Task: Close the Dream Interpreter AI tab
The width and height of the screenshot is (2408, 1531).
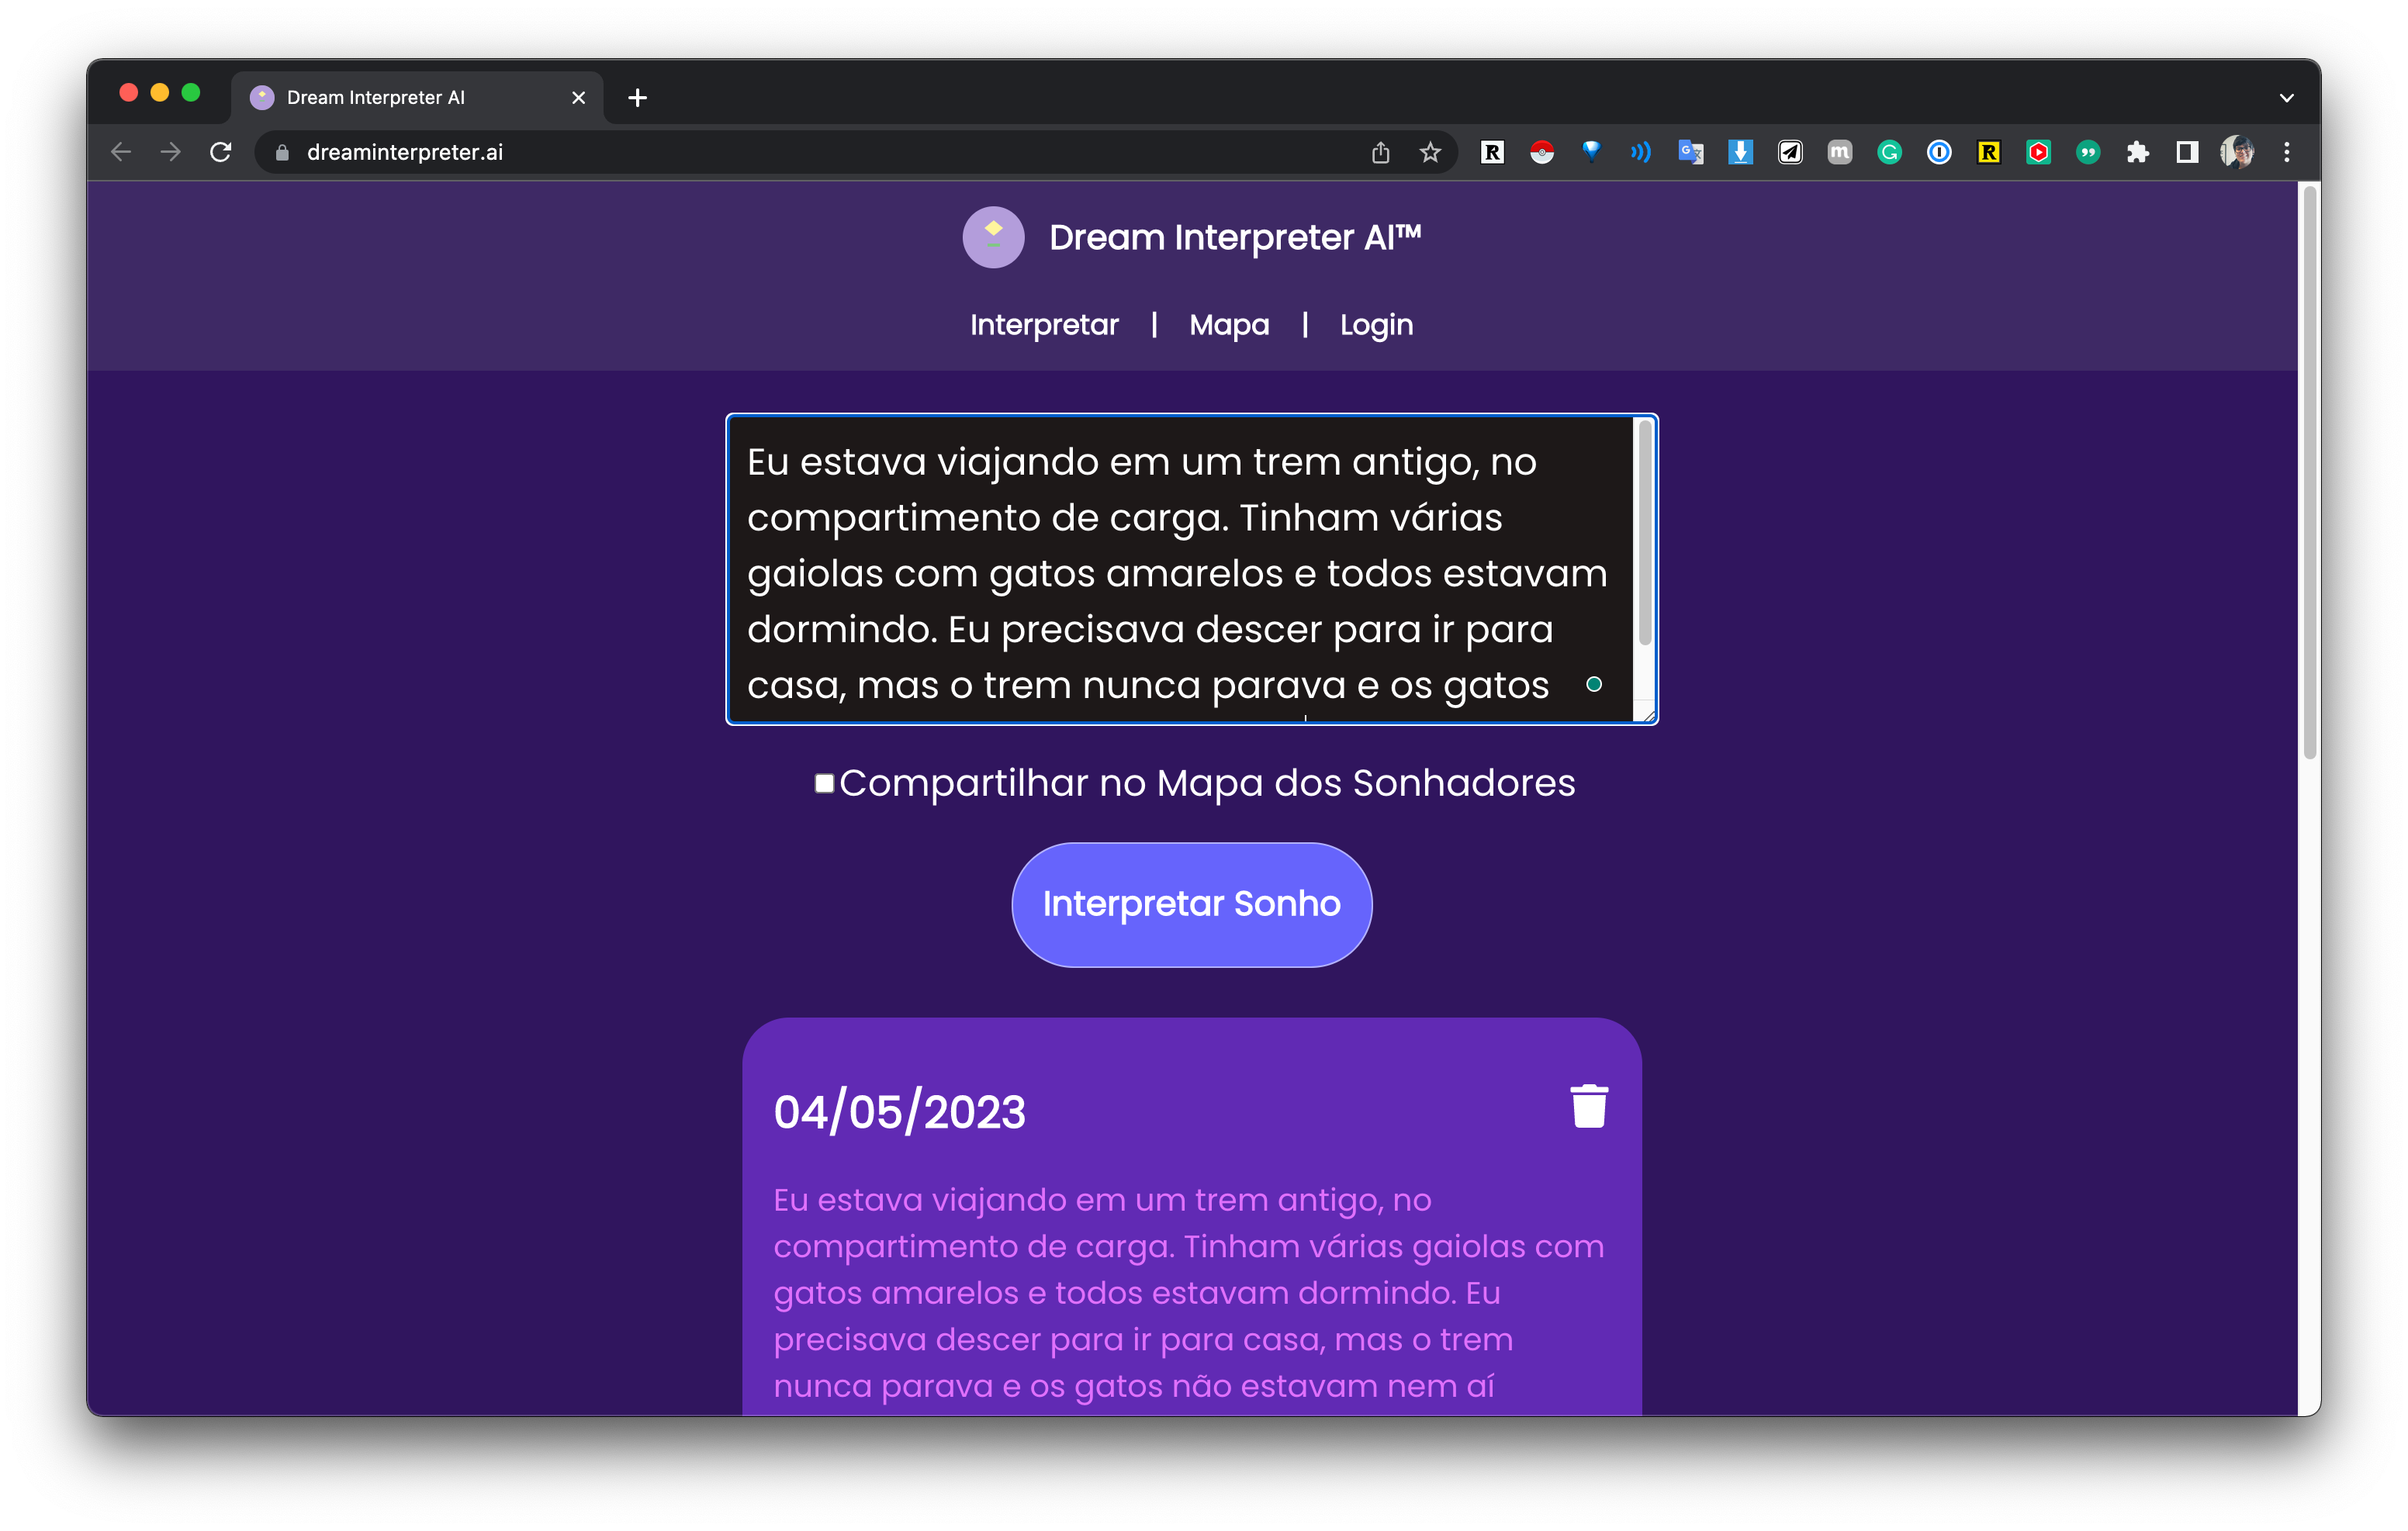Action: [x=578, y=97]
